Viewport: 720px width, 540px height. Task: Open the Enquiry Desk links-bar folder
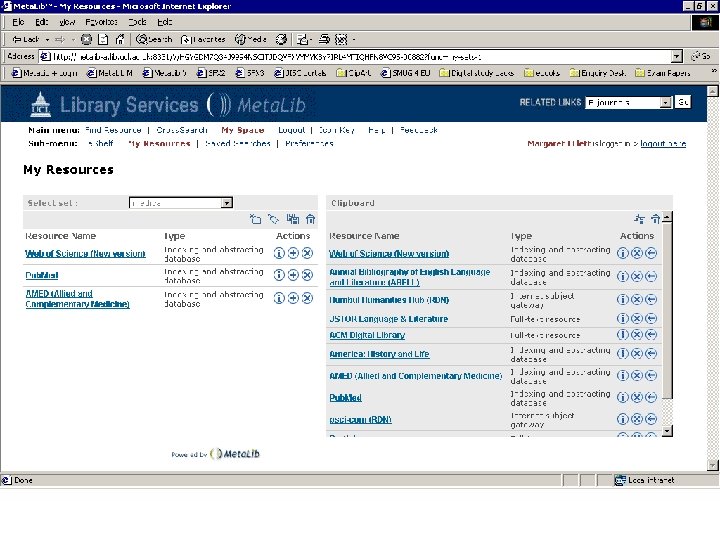click(x=598, y=73)
